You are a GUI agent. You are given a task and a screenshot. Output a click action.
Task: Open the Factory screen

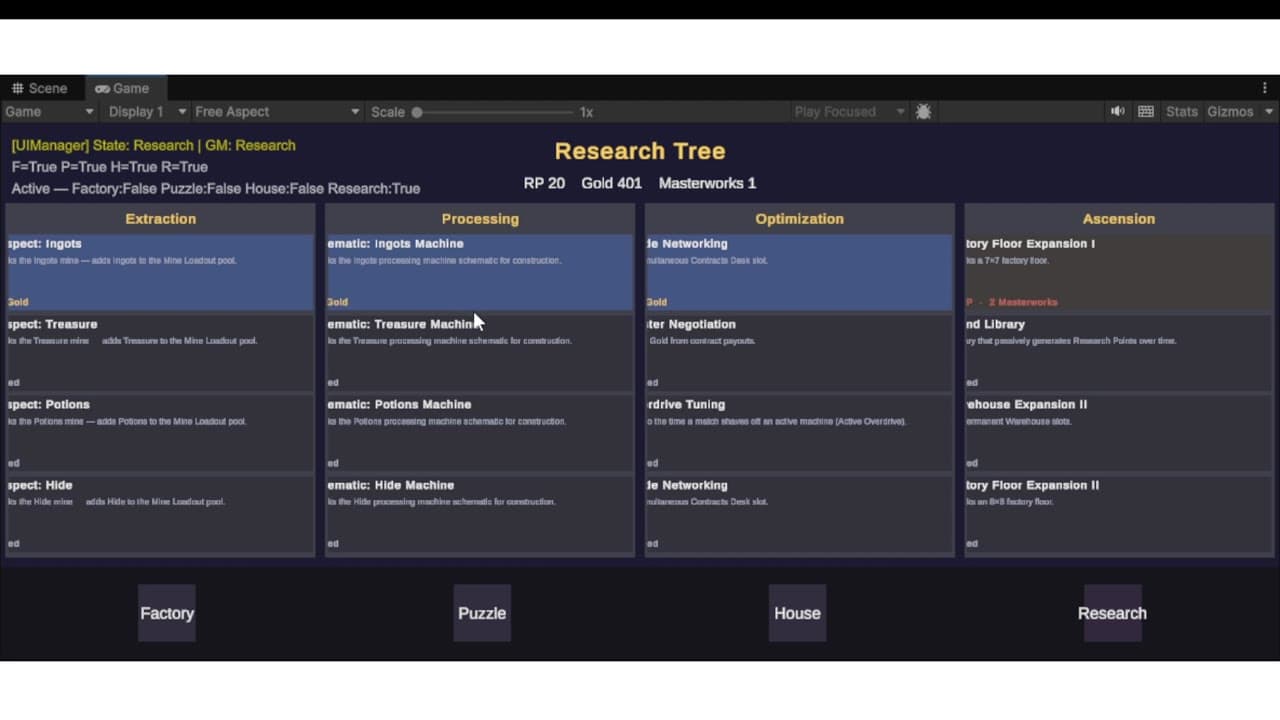167,613
